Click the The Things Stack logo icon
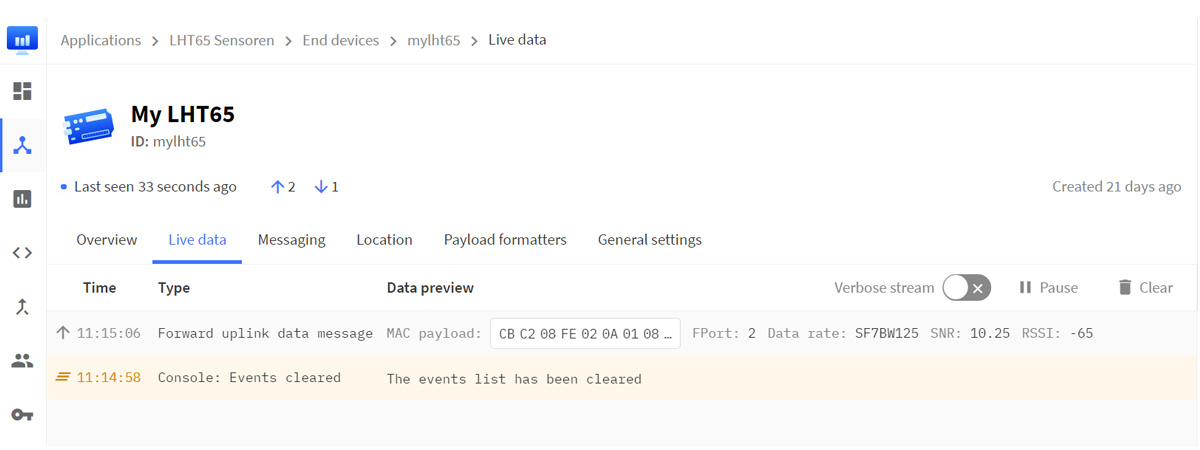1200x450 pixels. pos(22,40)
